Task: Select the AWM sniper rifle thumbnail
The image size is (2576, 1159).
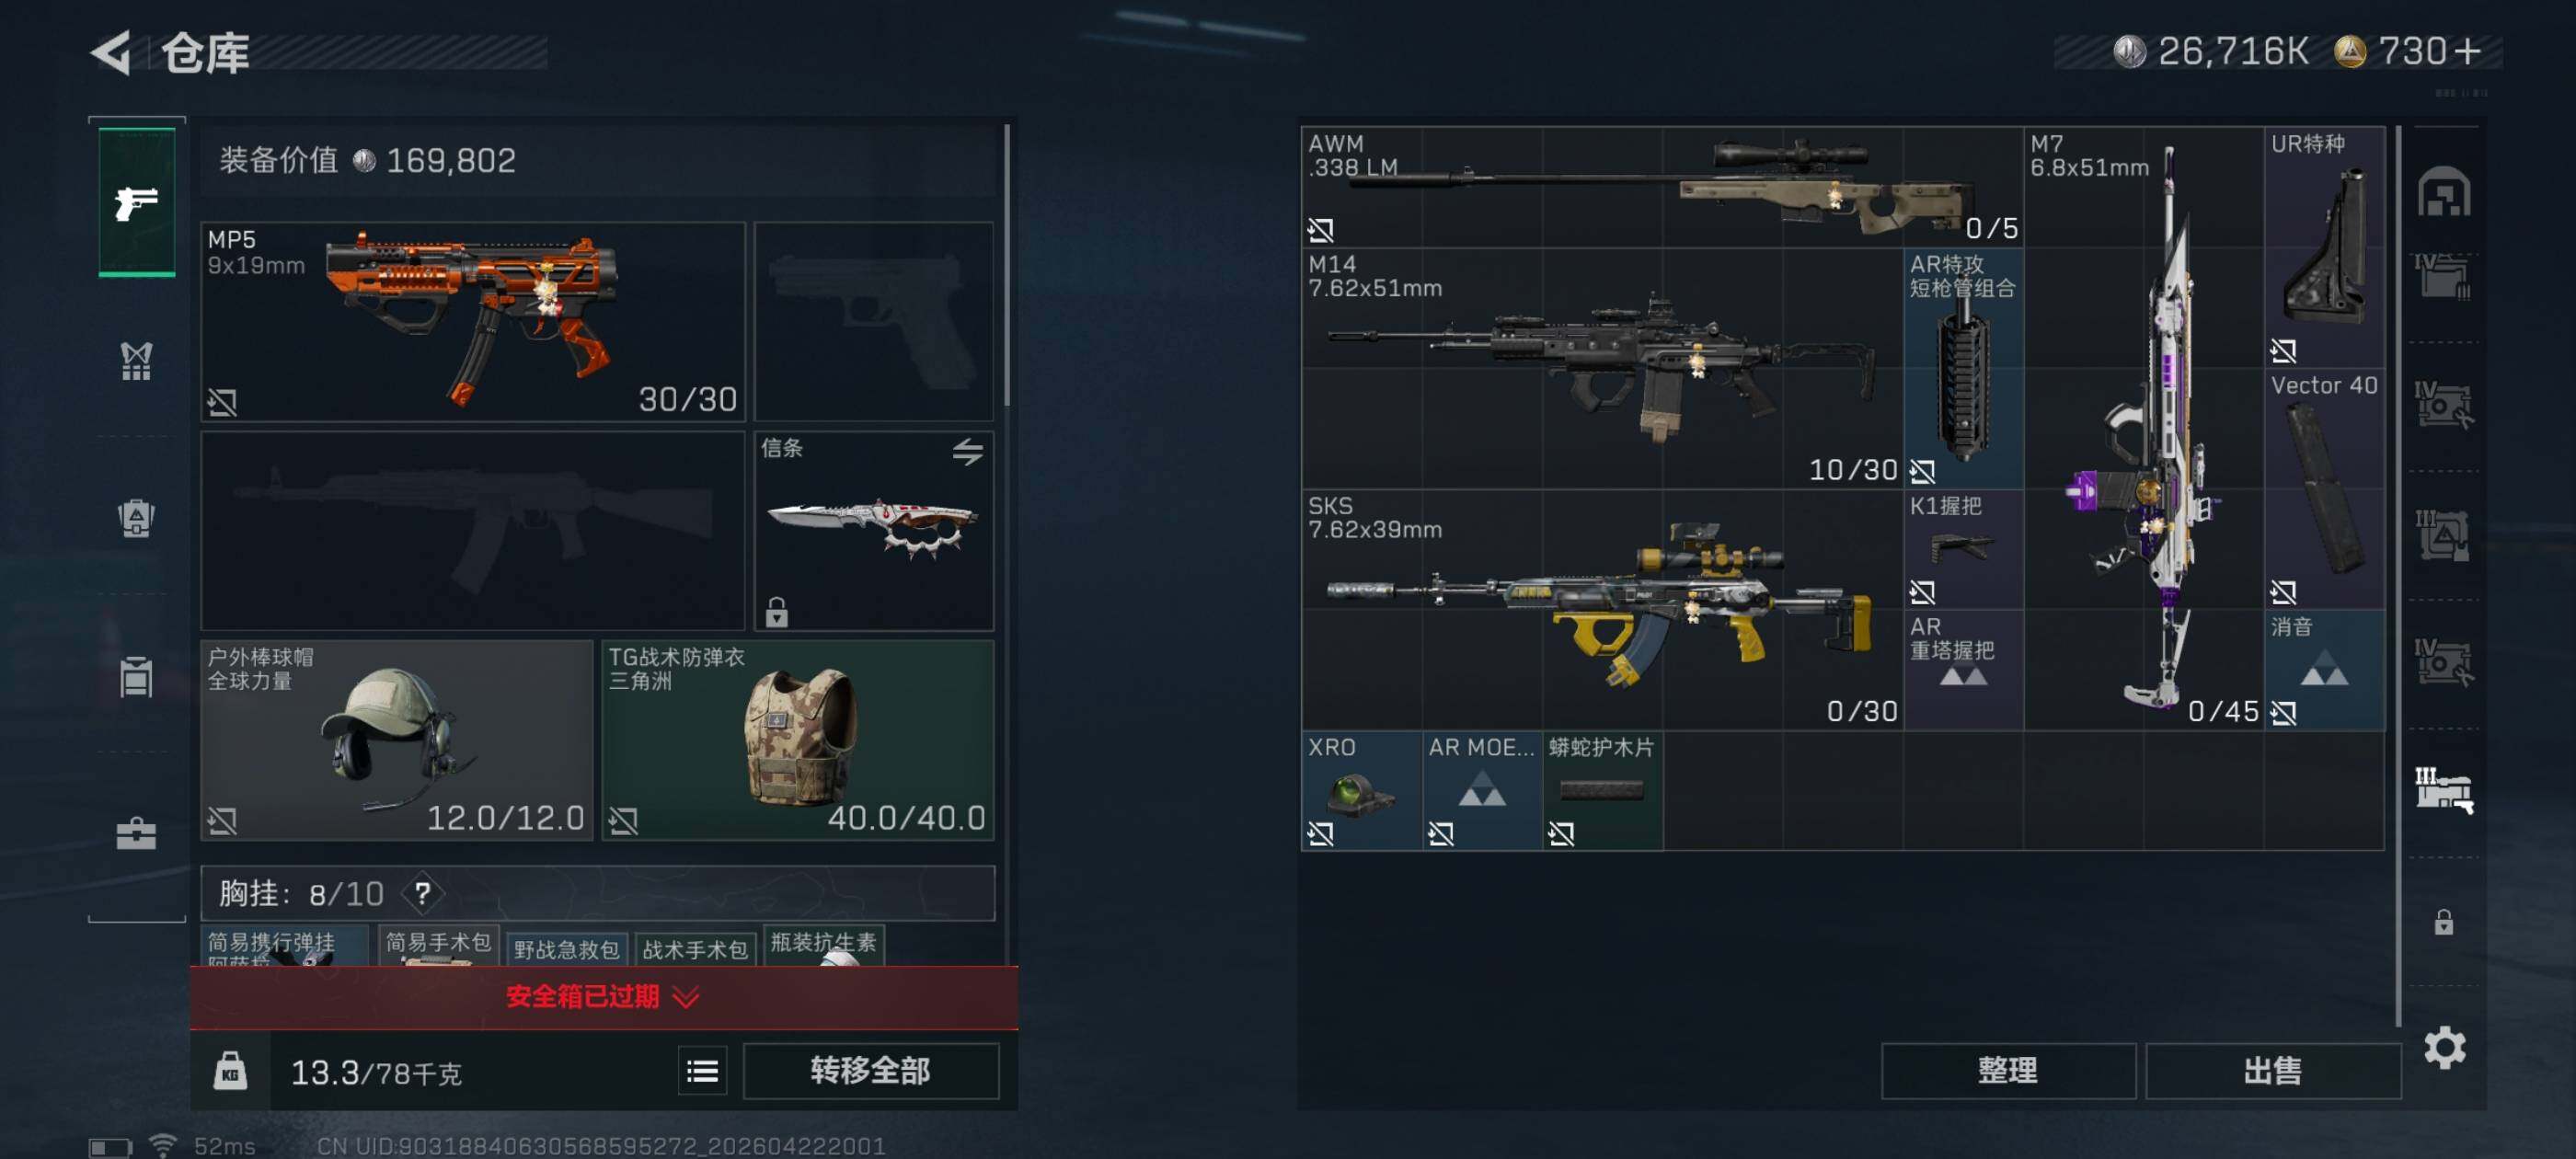Action: point(1662,187)
